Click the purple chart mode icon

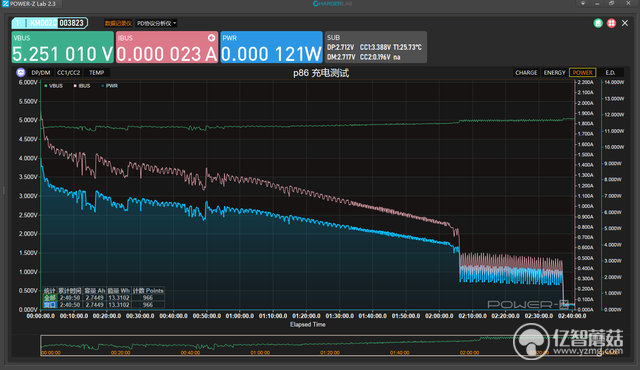pos(21,73)
